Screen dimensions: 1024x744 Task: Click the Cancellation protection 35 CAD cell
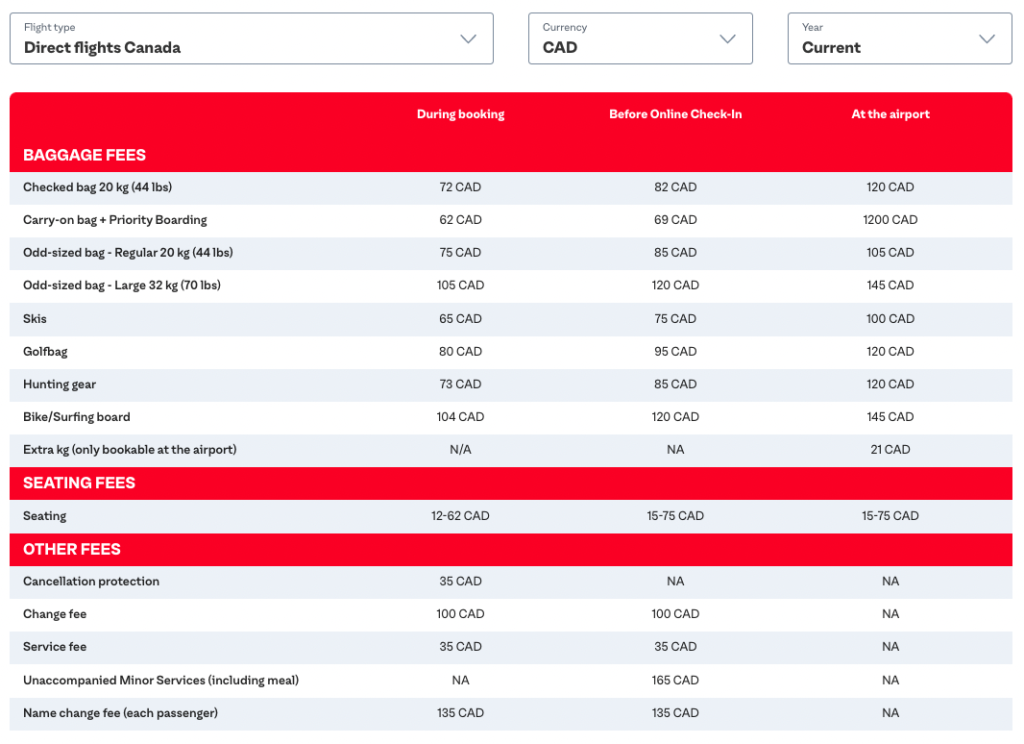click(x=460, y=581)
